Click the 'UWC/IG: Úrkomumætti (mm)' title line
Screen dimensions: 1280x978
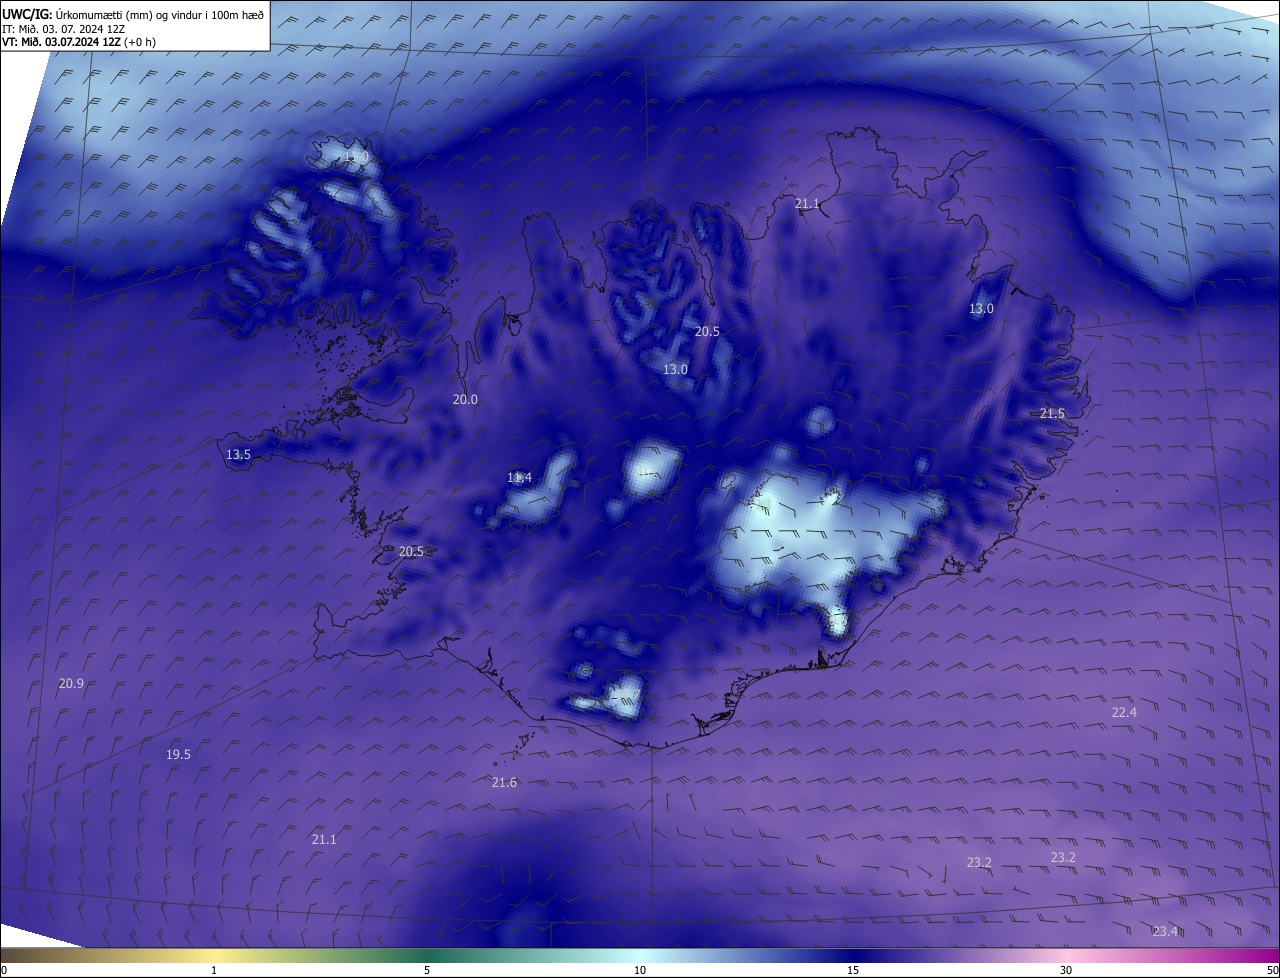pos(133,14)
